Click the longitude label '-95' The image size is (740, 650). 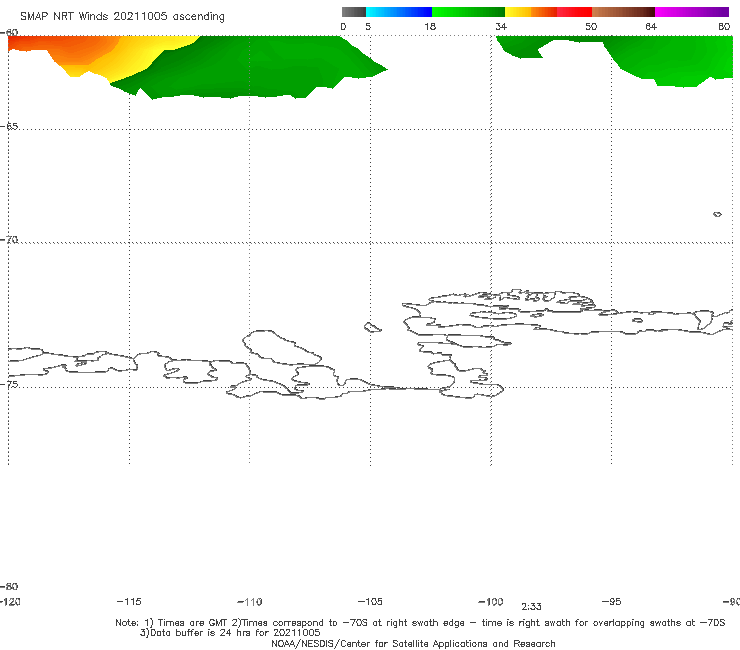[x=612, y=601]
